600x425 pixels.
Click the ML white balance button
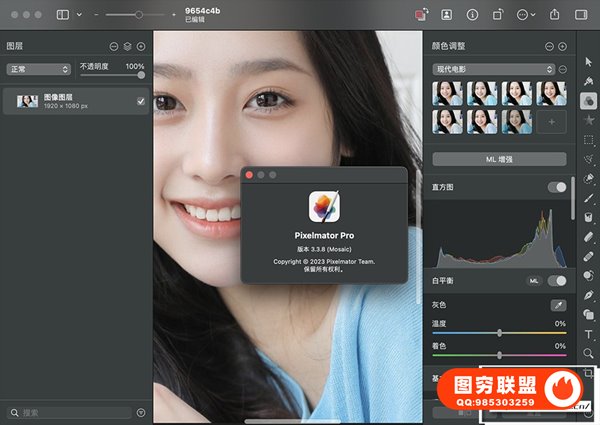(534, 281)
